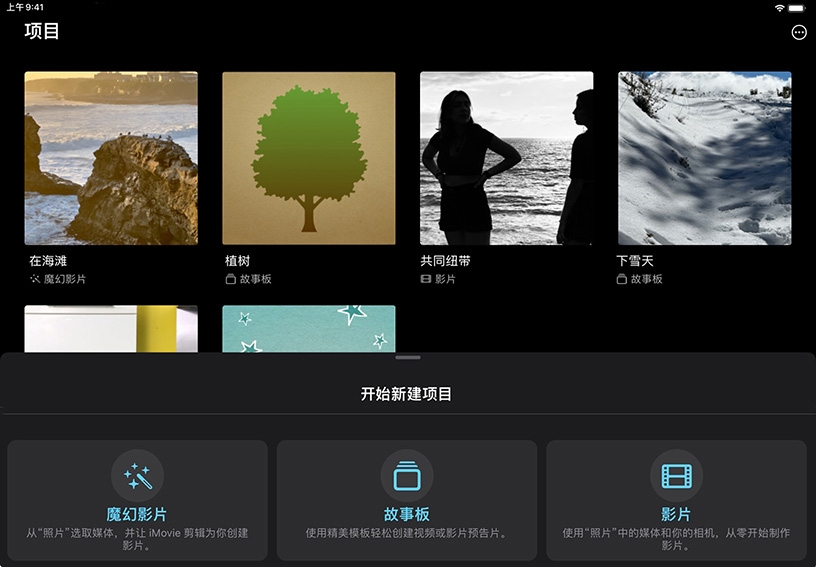Click the storyboard icon under 下雪天
This screenshot has width=816, height=567.
point(622,279)
